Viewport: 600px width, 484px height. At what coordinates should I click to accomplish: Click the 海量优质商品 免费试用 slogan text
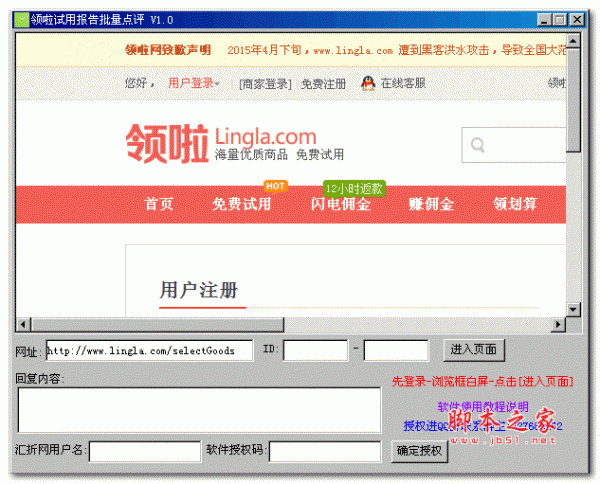[279, 155]
